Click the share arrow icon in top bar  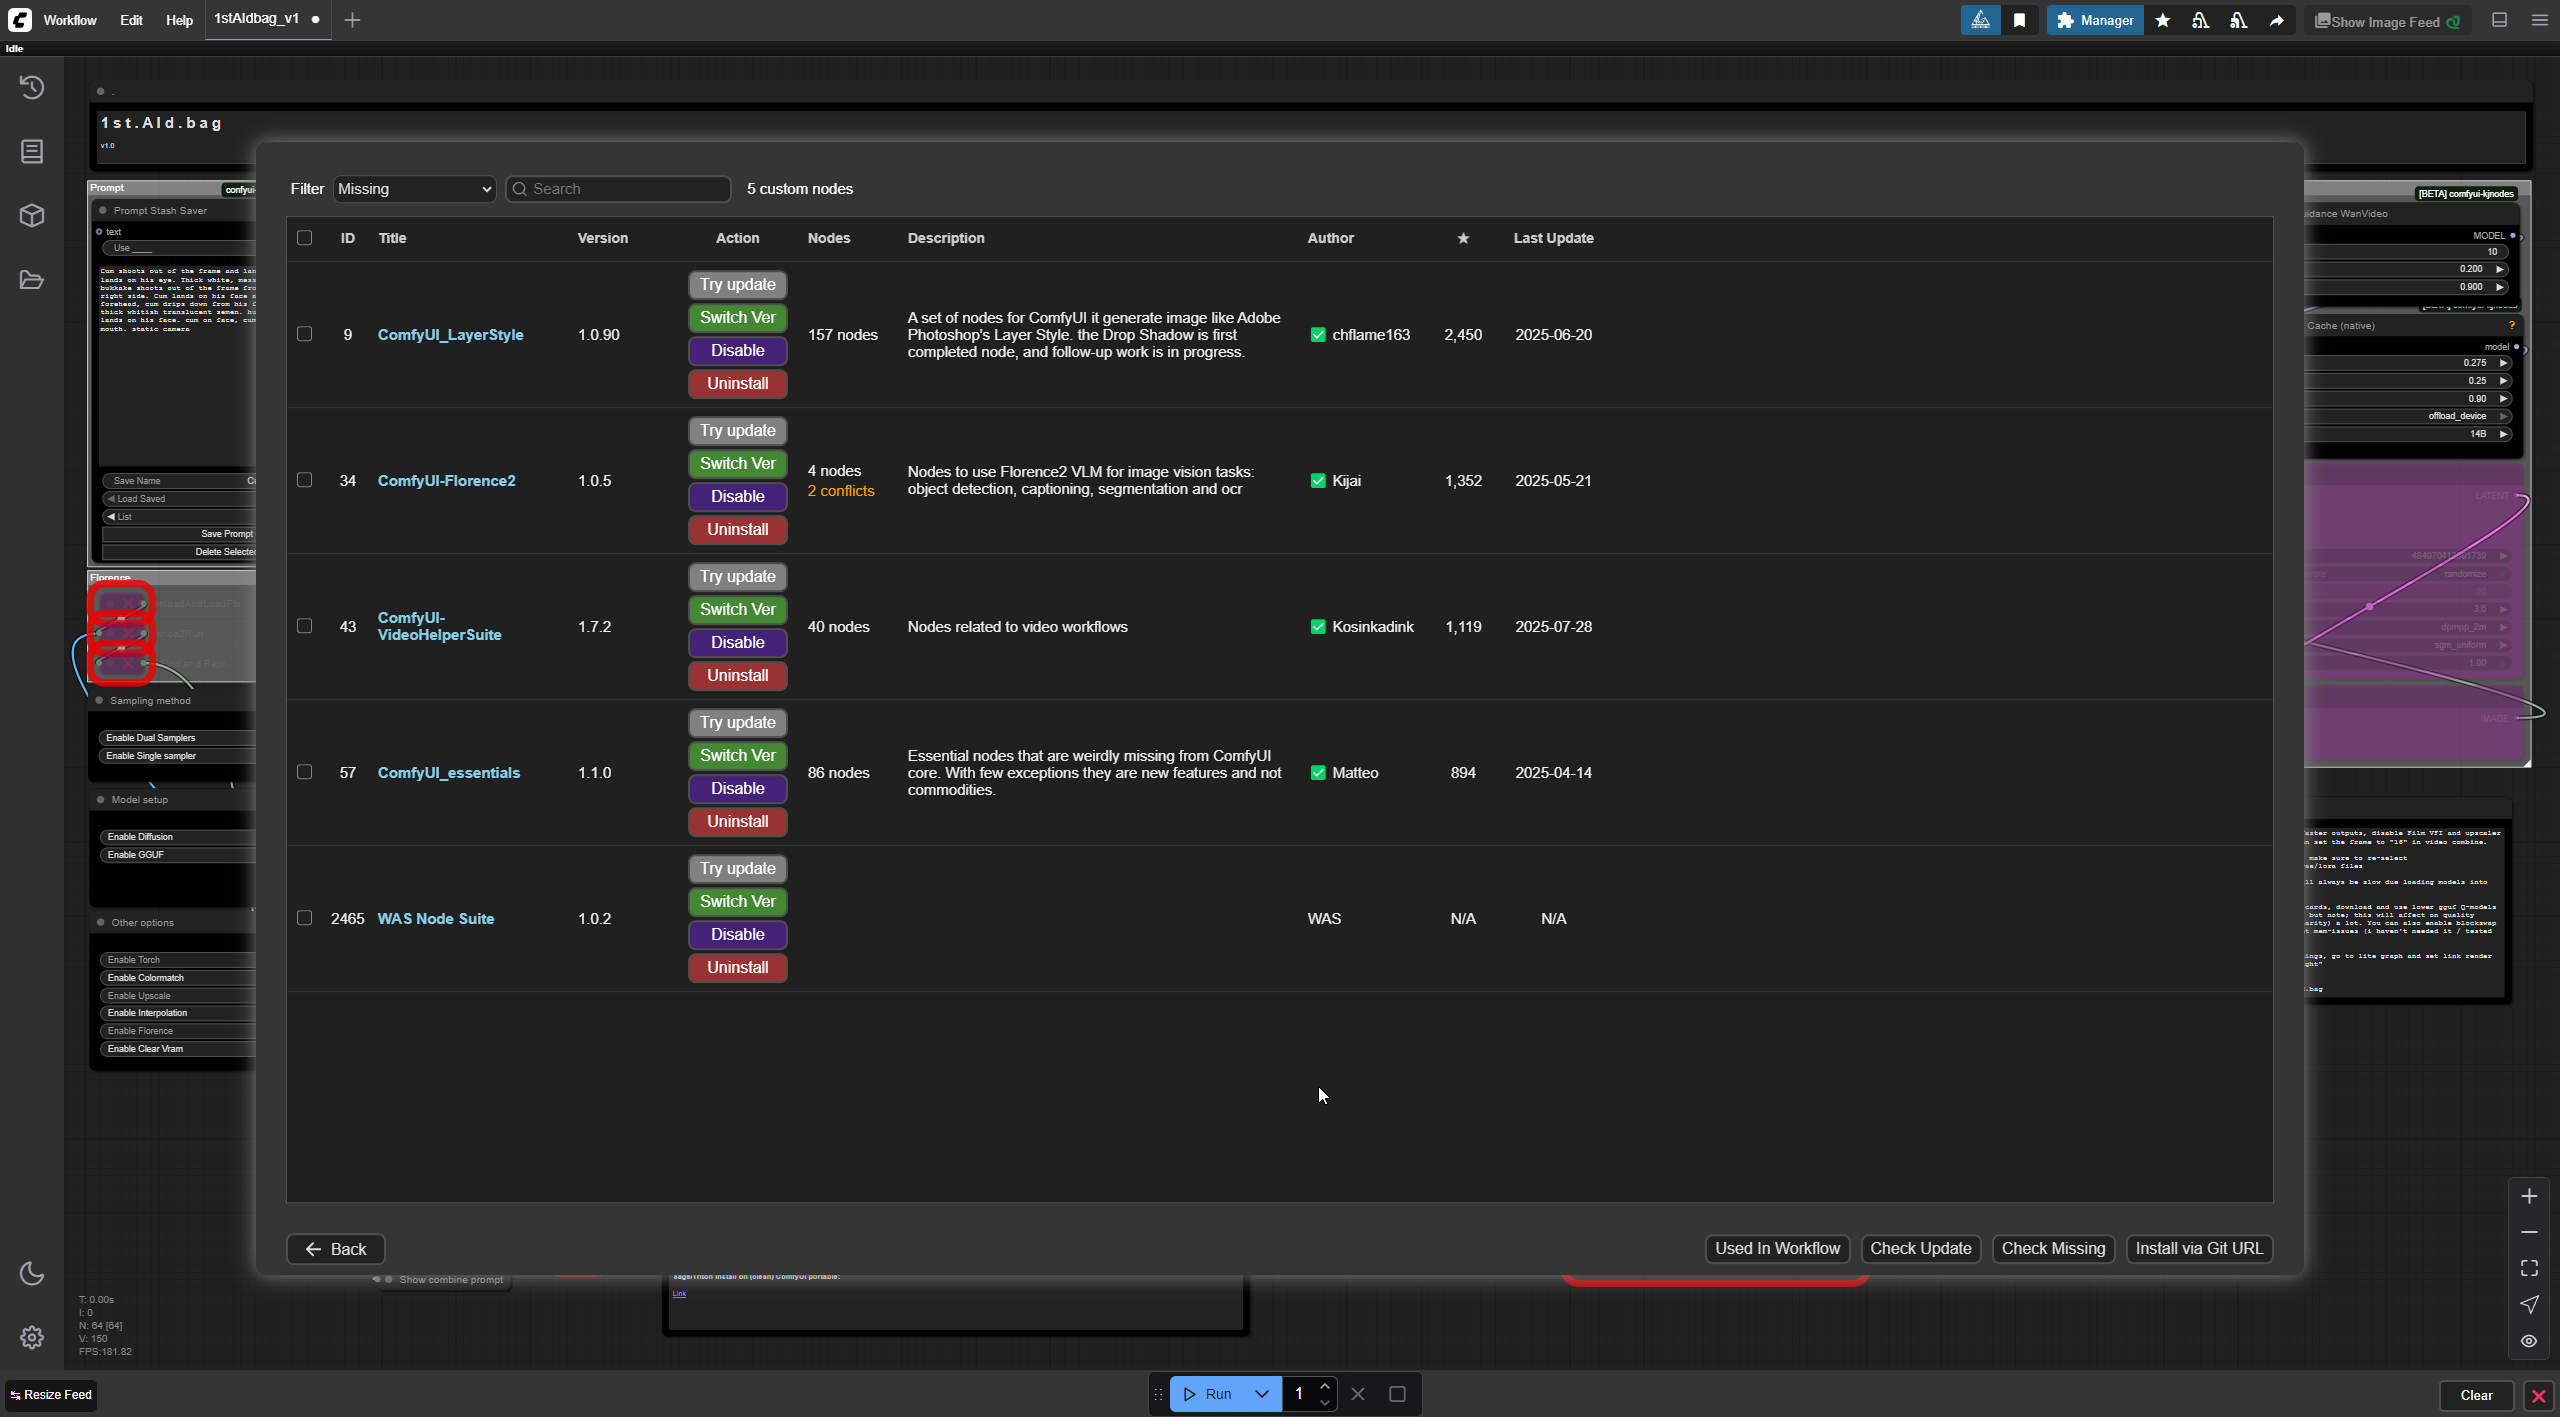click(2277, 20)
